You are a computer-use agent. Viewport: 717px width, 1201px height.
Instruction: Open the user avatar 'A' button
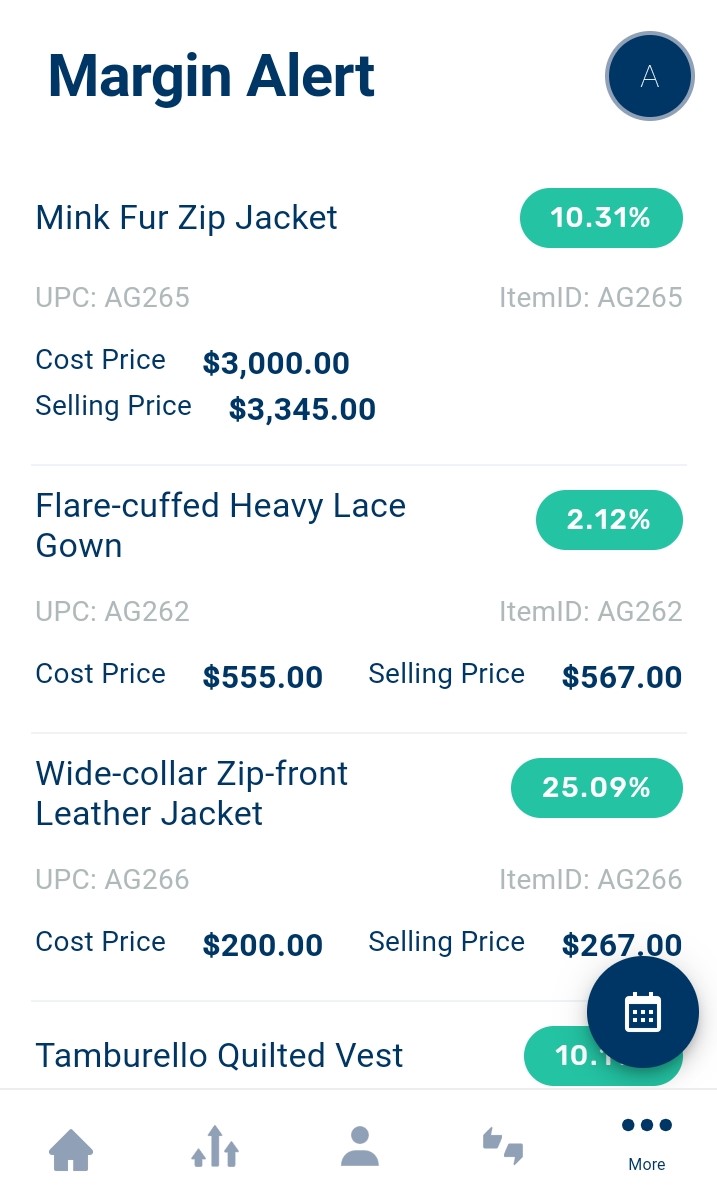point(650,77)
